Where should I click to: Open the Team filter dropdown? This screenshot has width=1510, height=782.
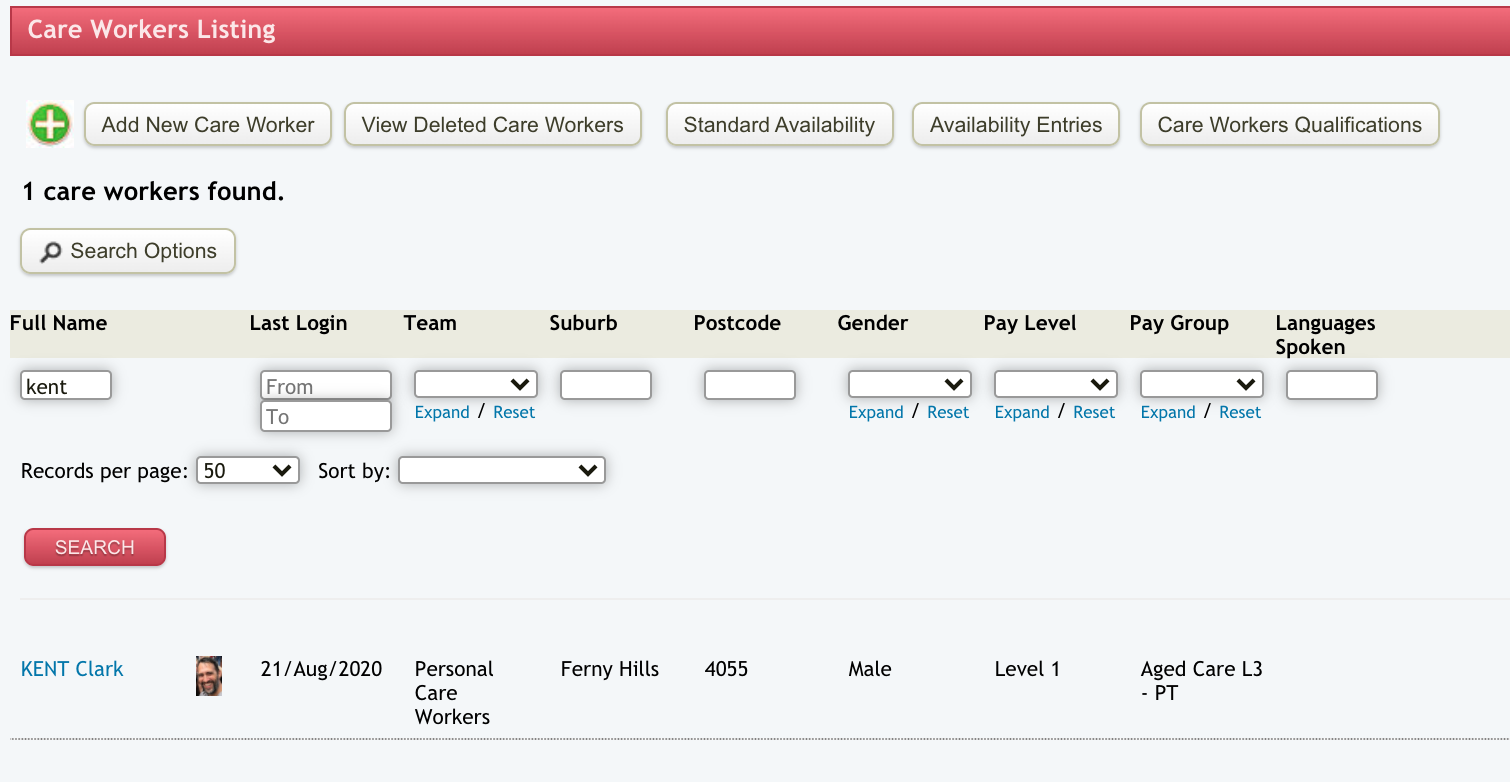pyautogui.click(x=475, y=384)
